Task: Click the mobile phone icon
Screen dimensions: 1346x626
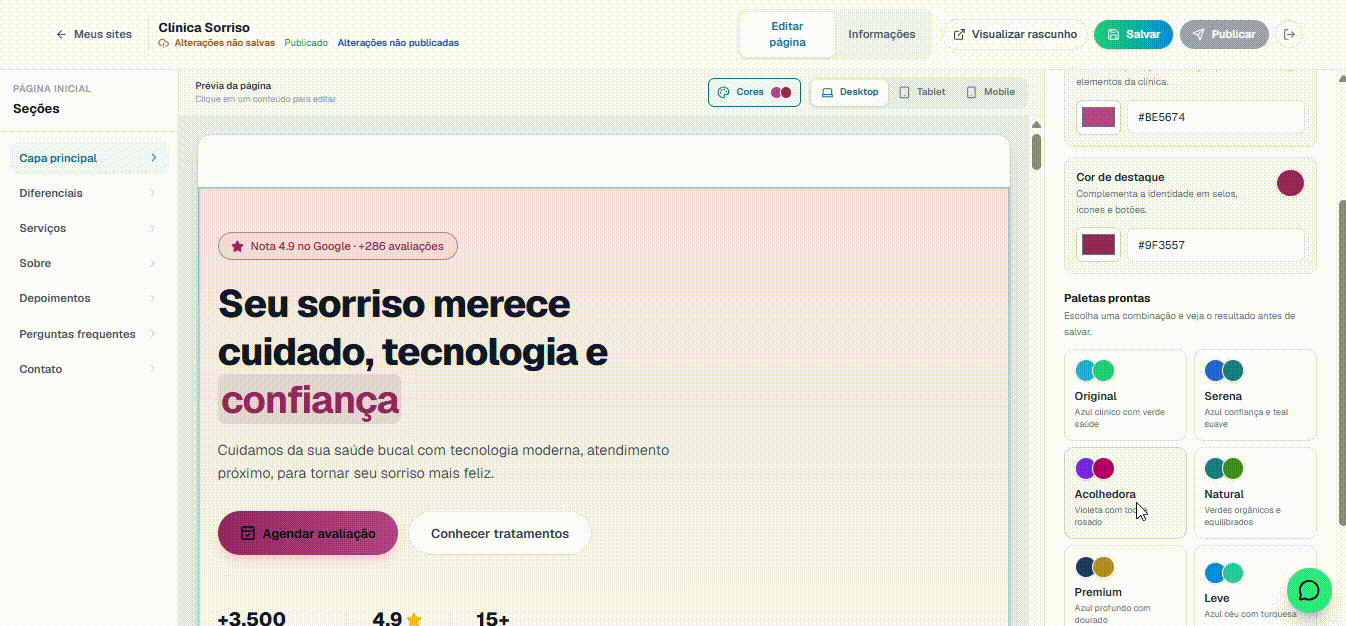Action: click(971, 92)
